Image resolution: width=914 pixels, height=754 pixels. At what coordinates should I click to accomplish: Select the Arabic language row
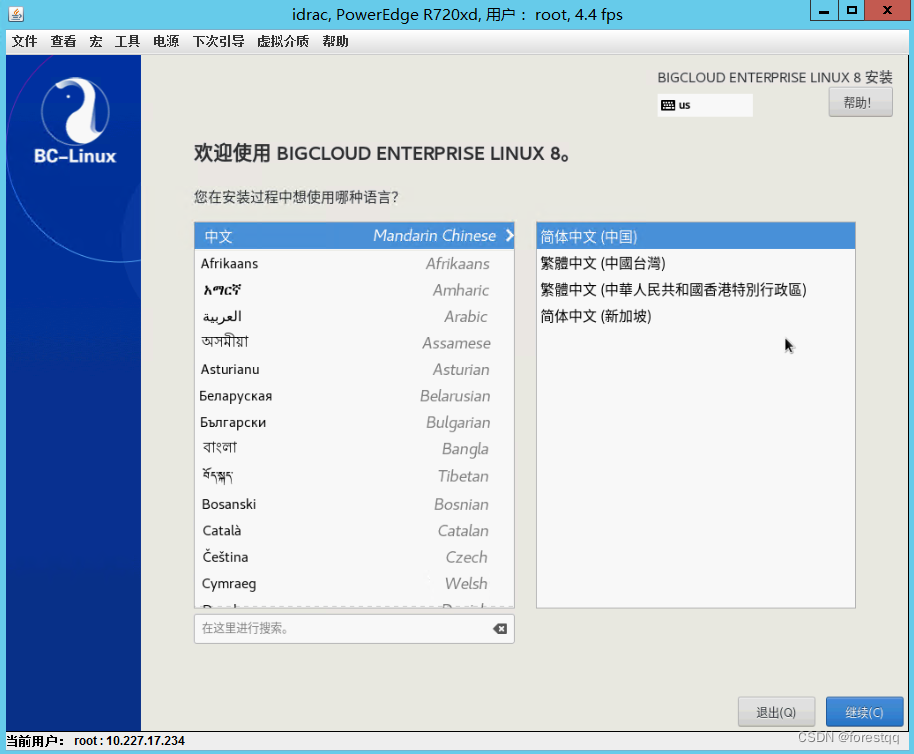point(354,316)
